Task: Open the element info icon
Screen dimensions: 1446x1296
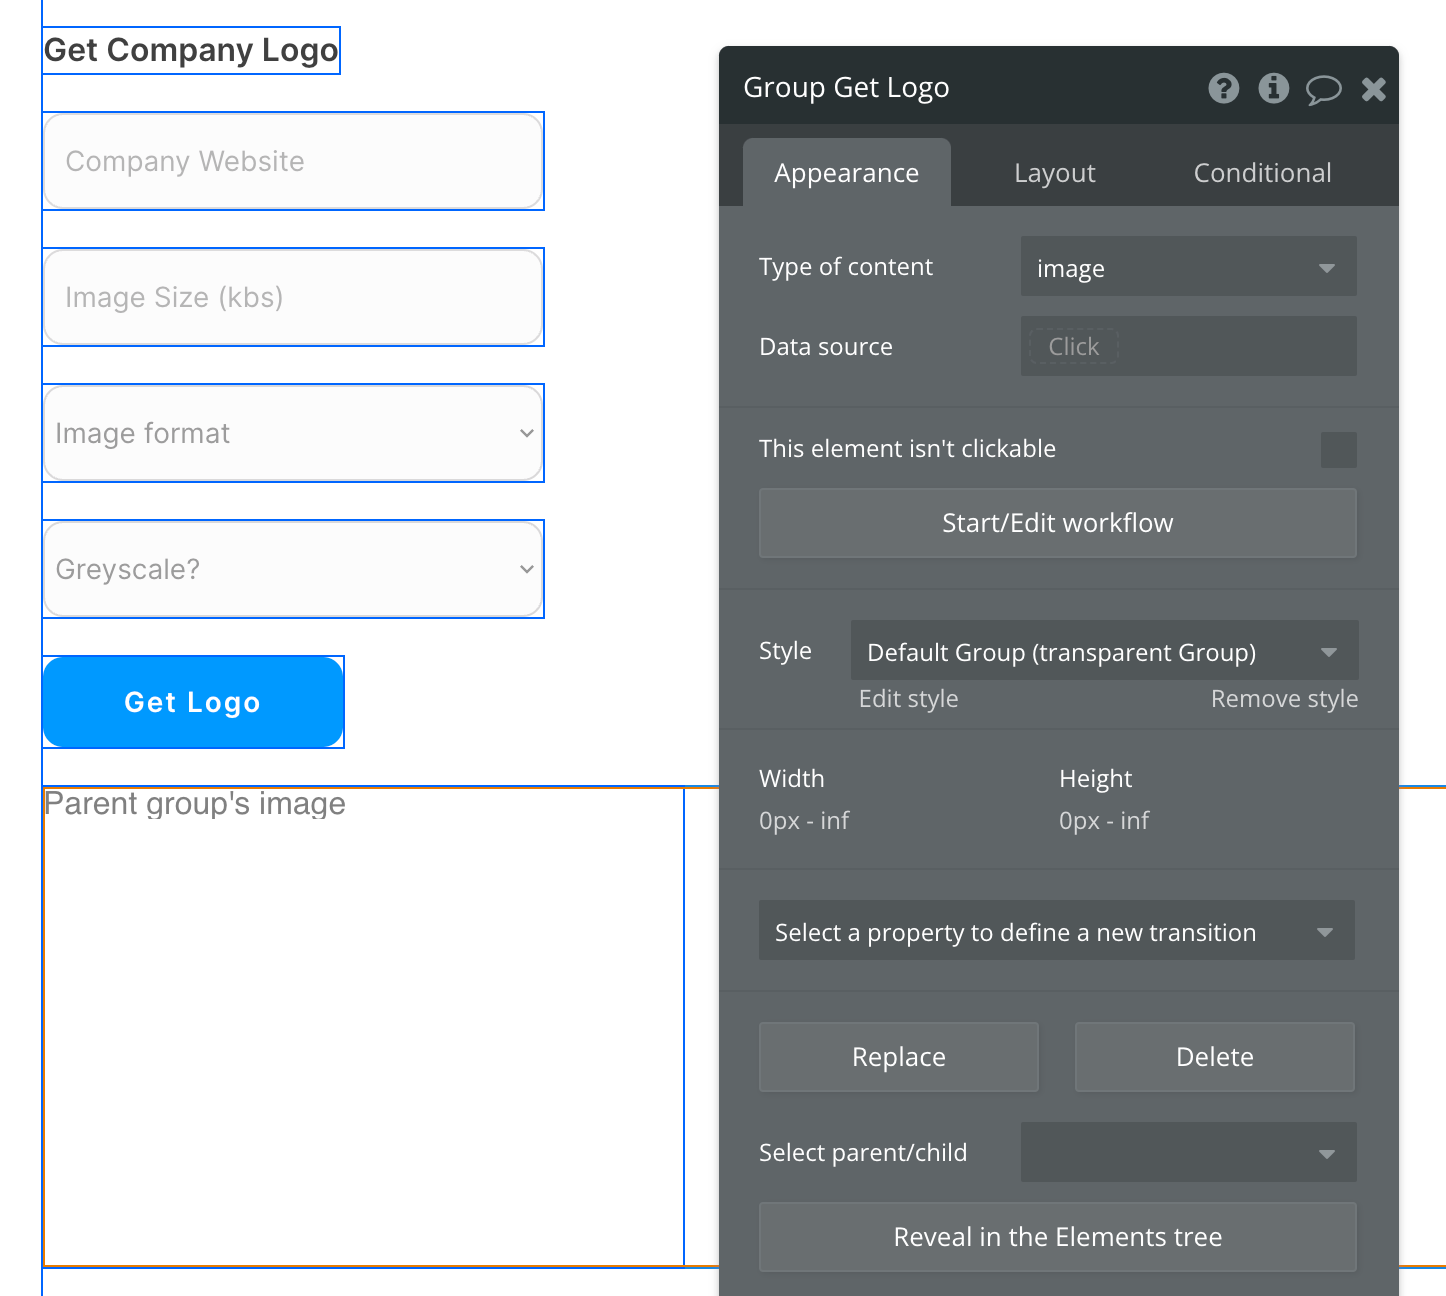Action: (1273, 89)
